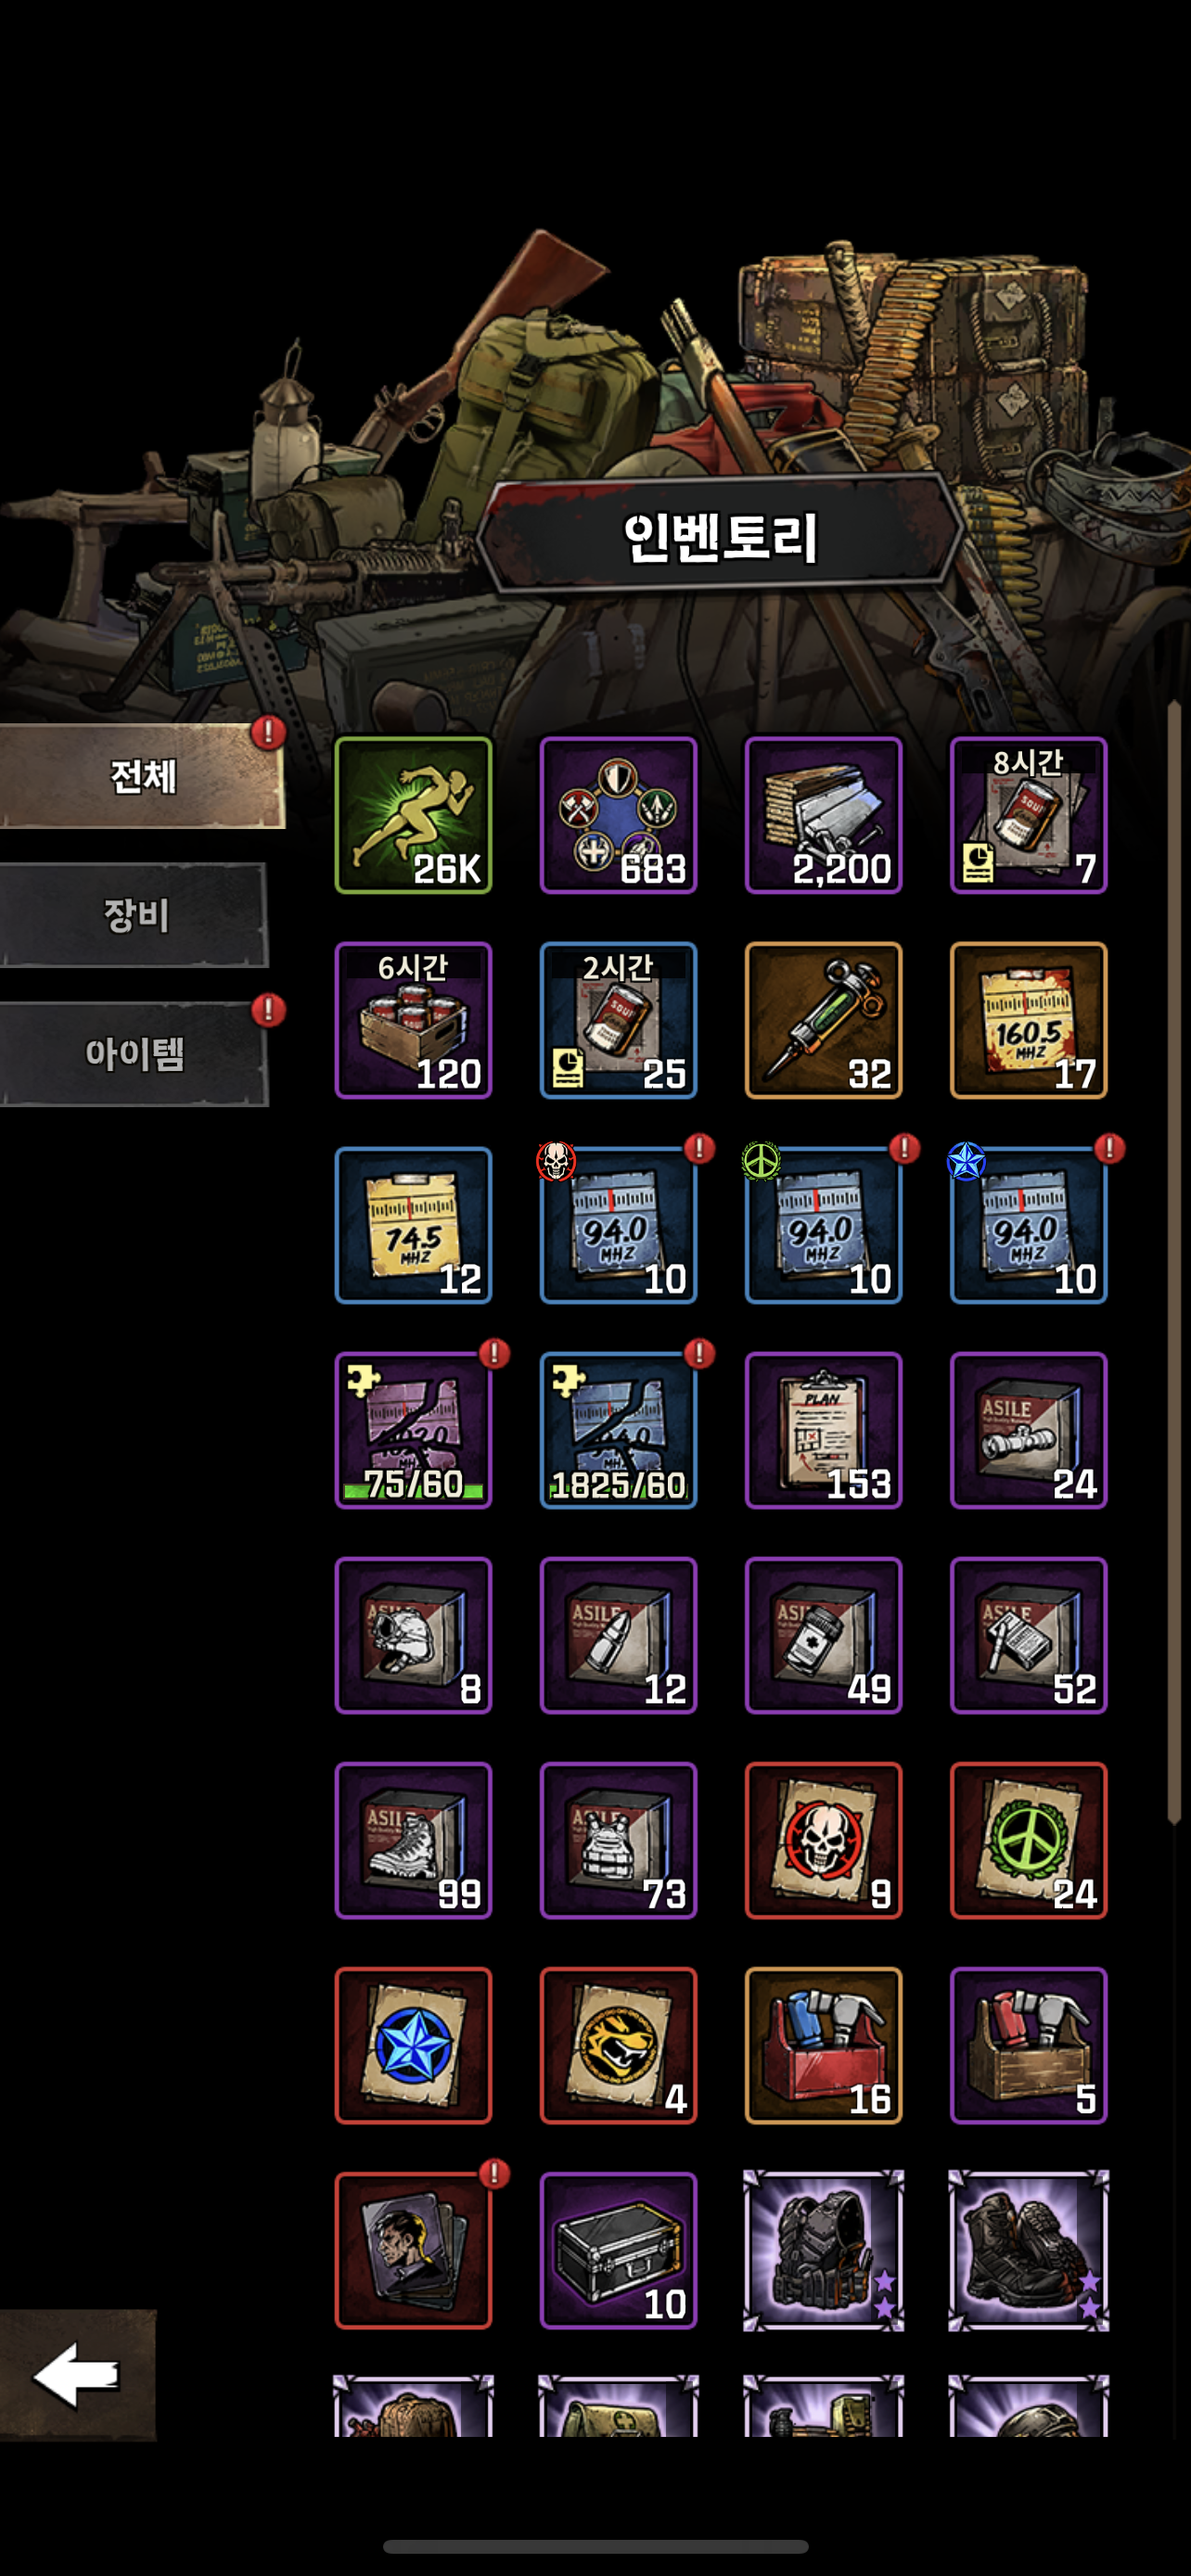The image size is (1191, 2576).
Task: Tap the blue star faction poster item
Action: tap(413, 2045)
